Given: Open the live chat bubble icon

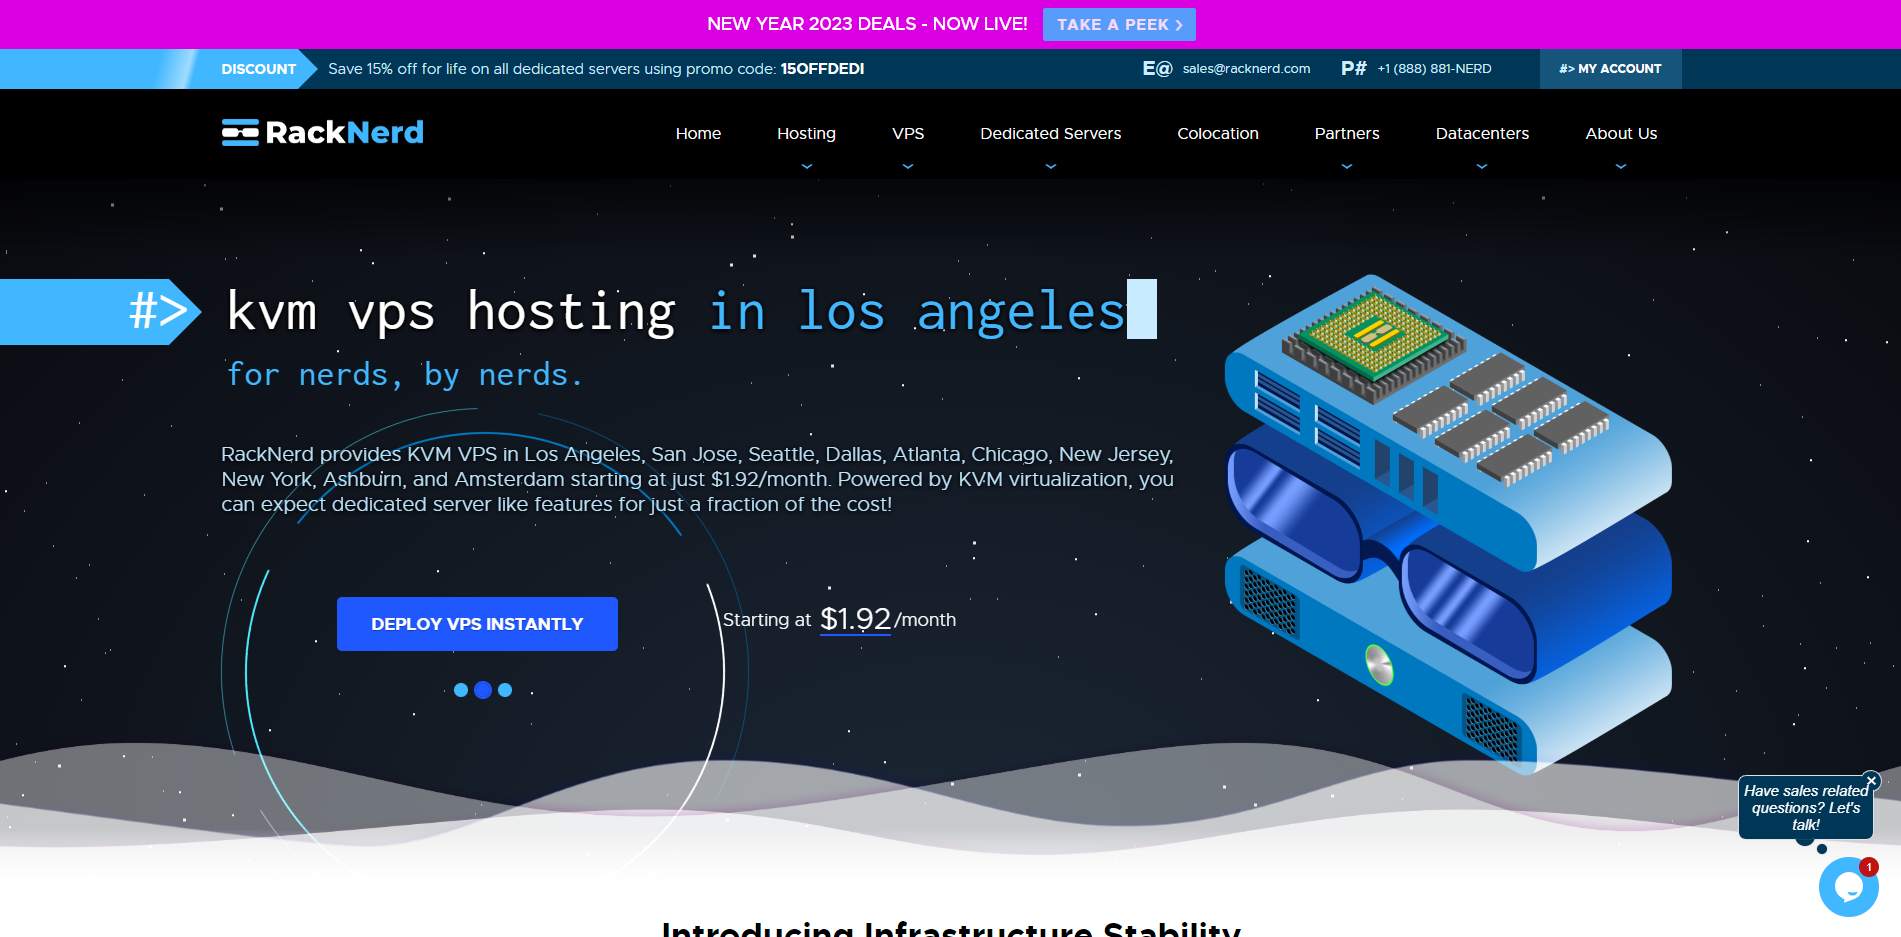Looking at the screenshot, I should coord(1848,887).
